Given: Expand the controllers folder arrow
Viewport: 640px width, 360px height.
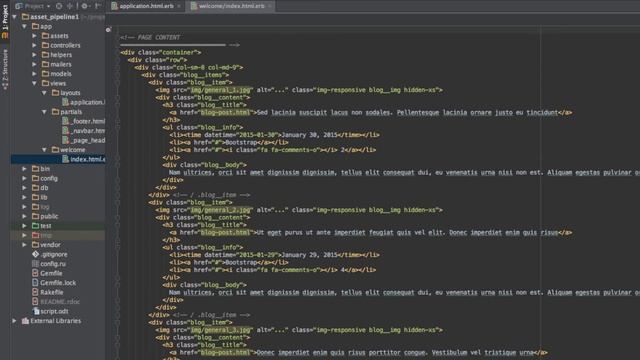Looking at the screenshot, I should [x=35, y=45].
